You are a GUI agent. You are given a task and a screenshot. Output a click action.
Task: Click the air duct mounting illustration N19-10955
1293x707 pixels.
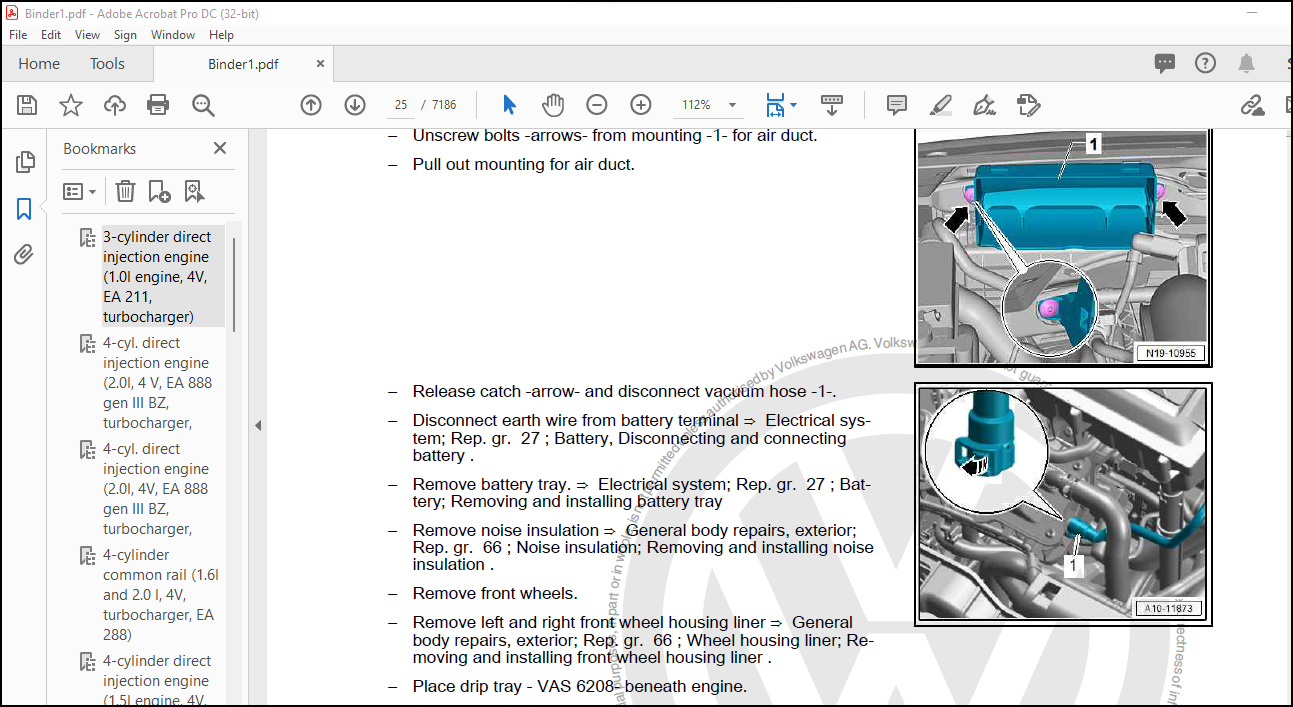click(1063, 247)
